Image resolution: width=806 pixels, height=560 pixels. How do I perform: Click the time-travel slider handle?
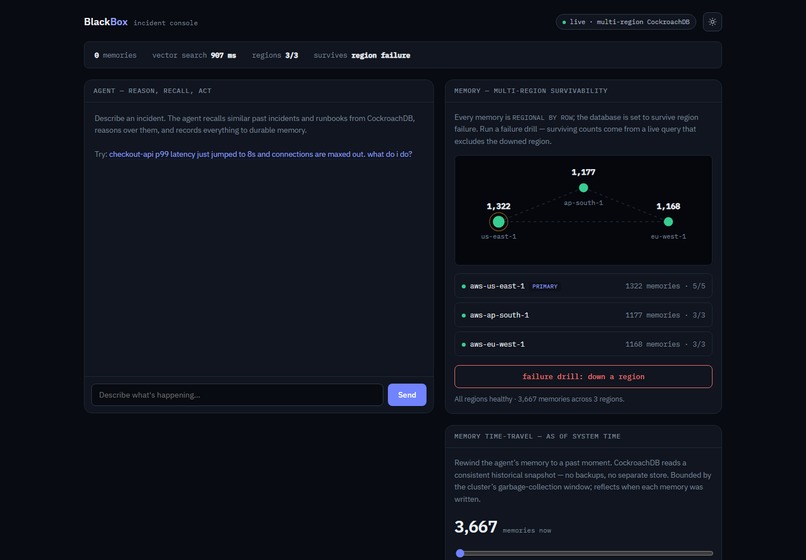click(460, 553)
